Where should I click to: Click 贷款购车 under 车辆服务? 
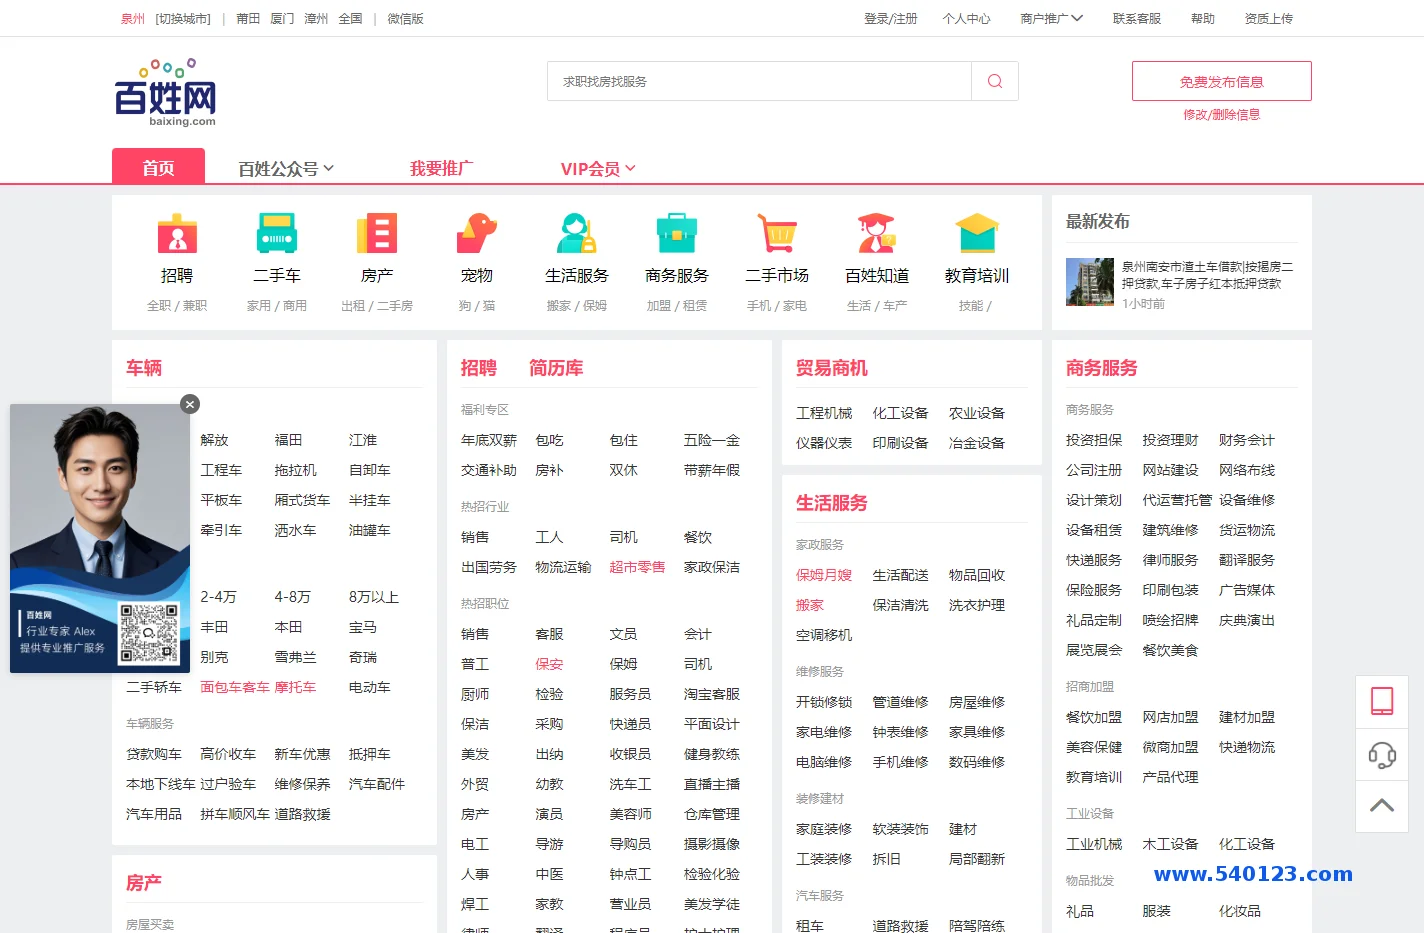click(x=154, y=754)
